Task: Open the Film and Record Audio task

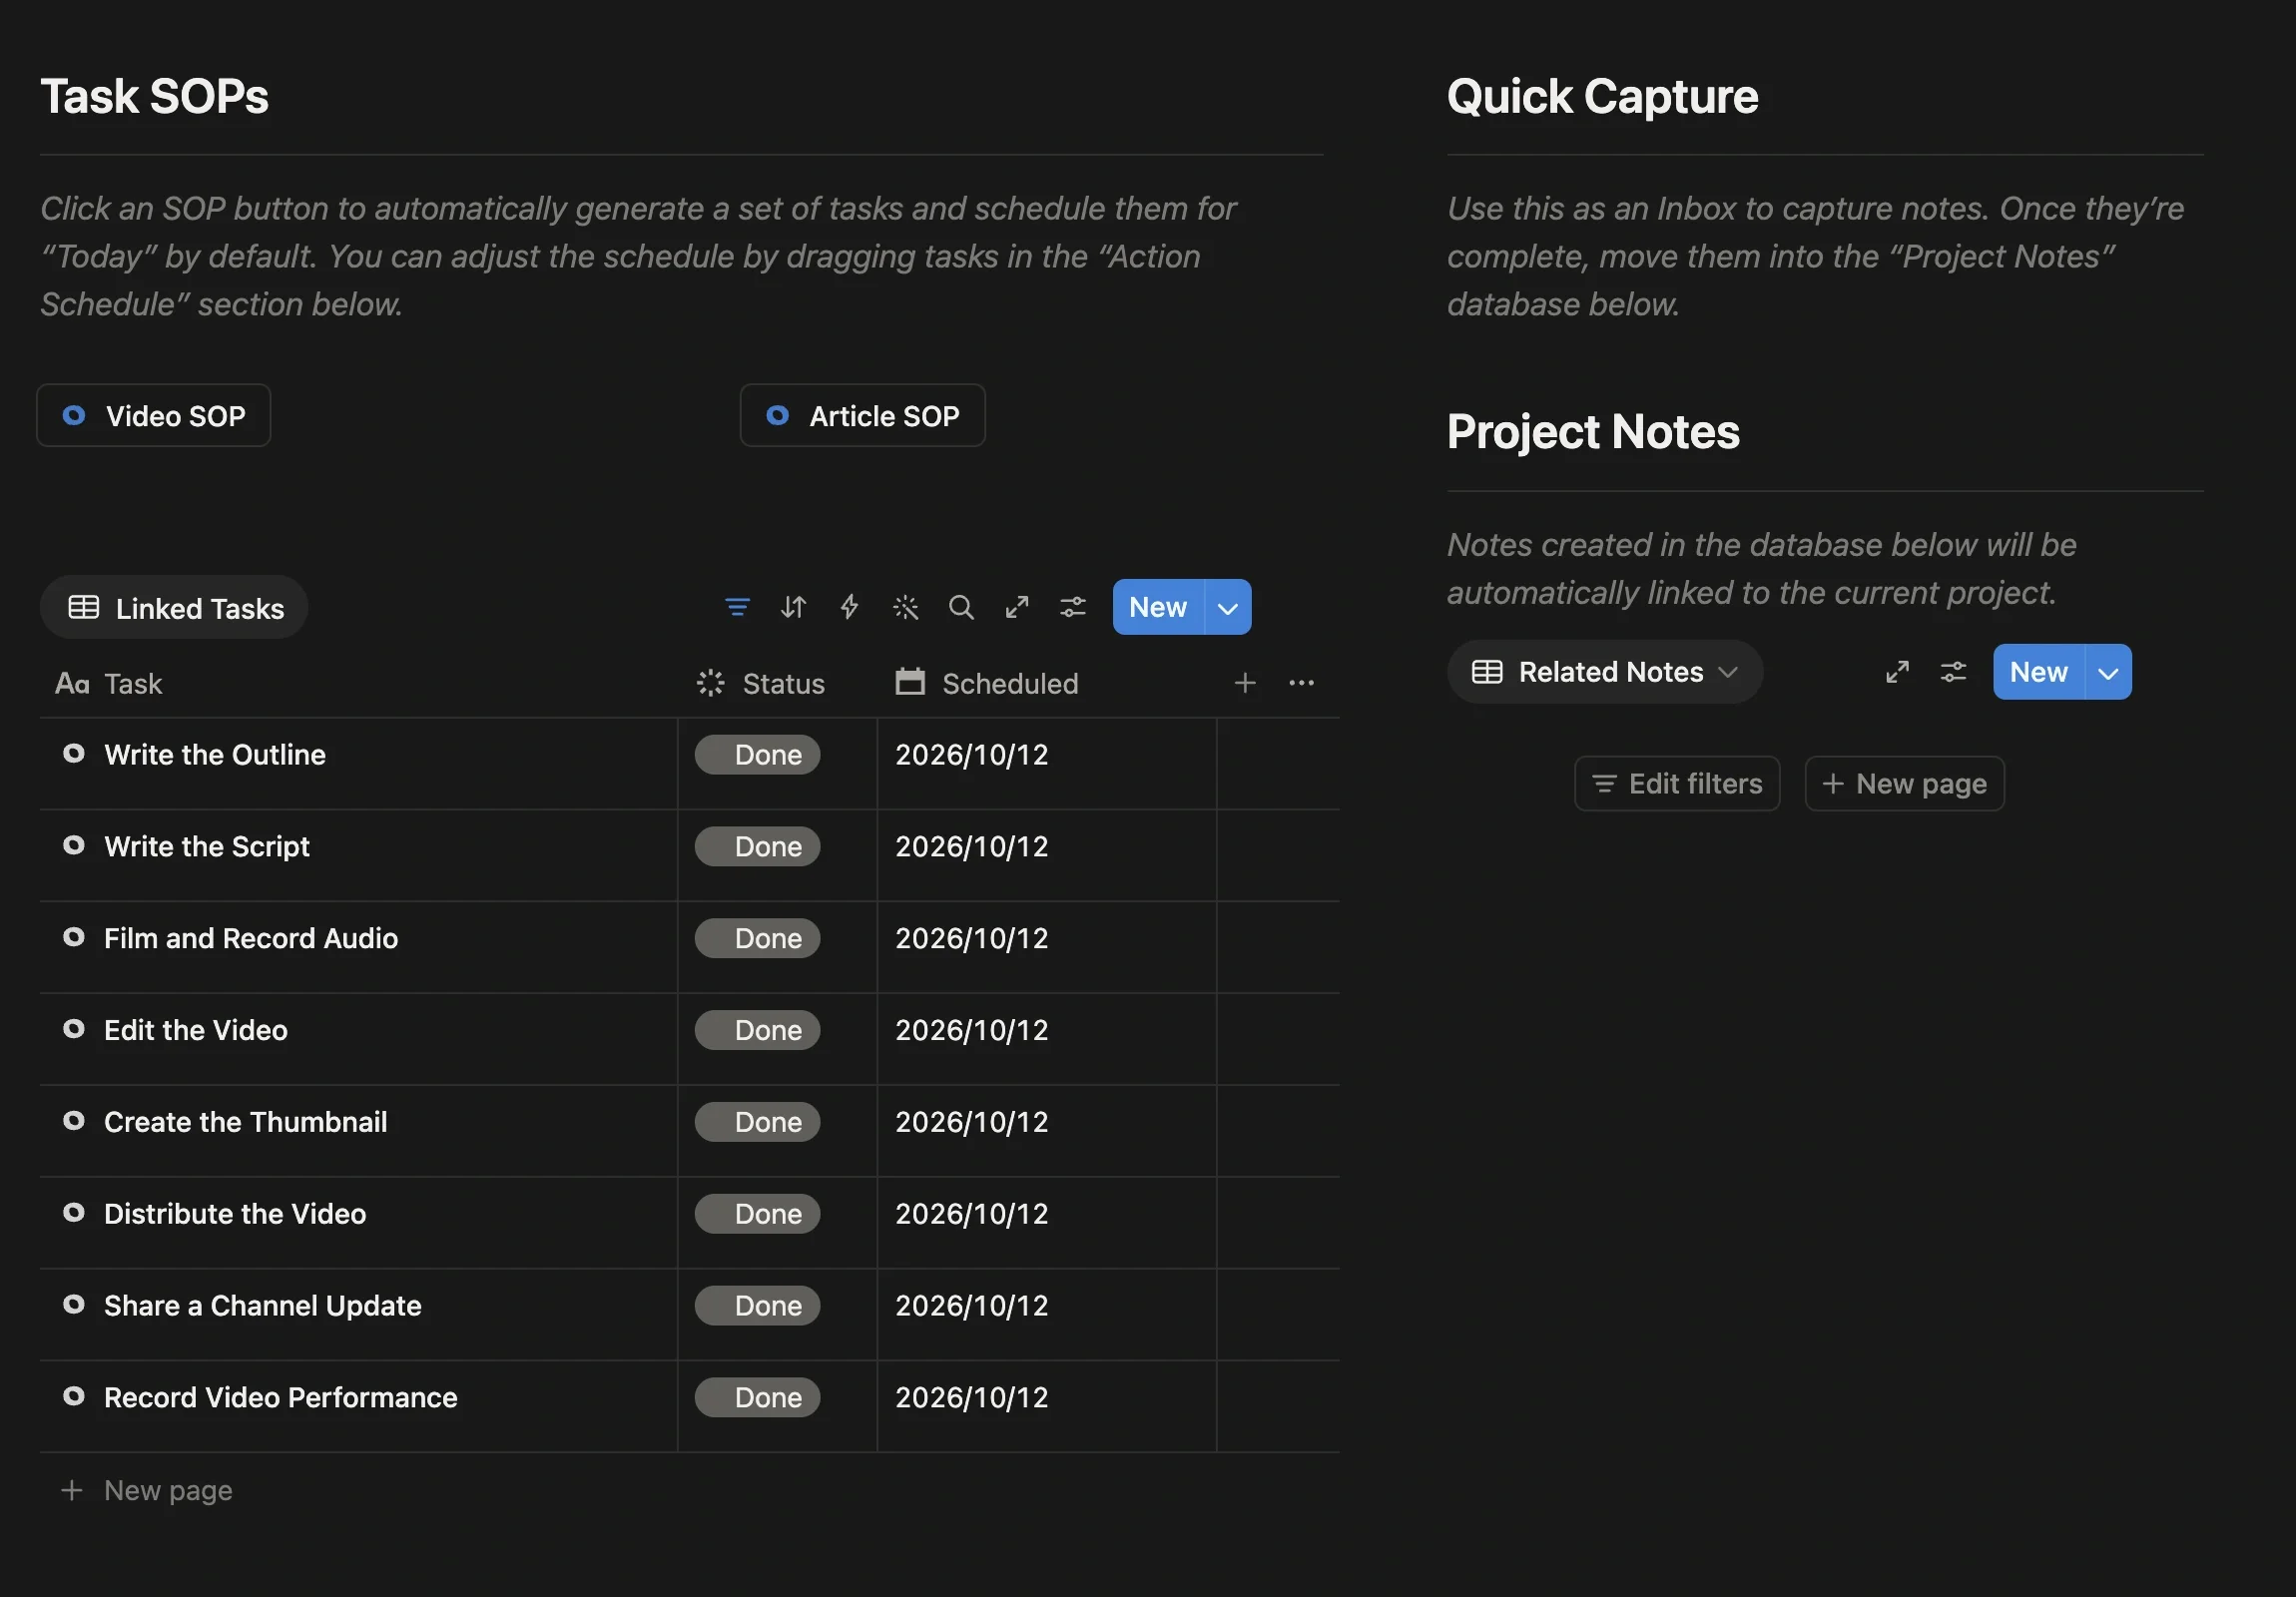Action: pyautogui.click(x=251, y=938)
